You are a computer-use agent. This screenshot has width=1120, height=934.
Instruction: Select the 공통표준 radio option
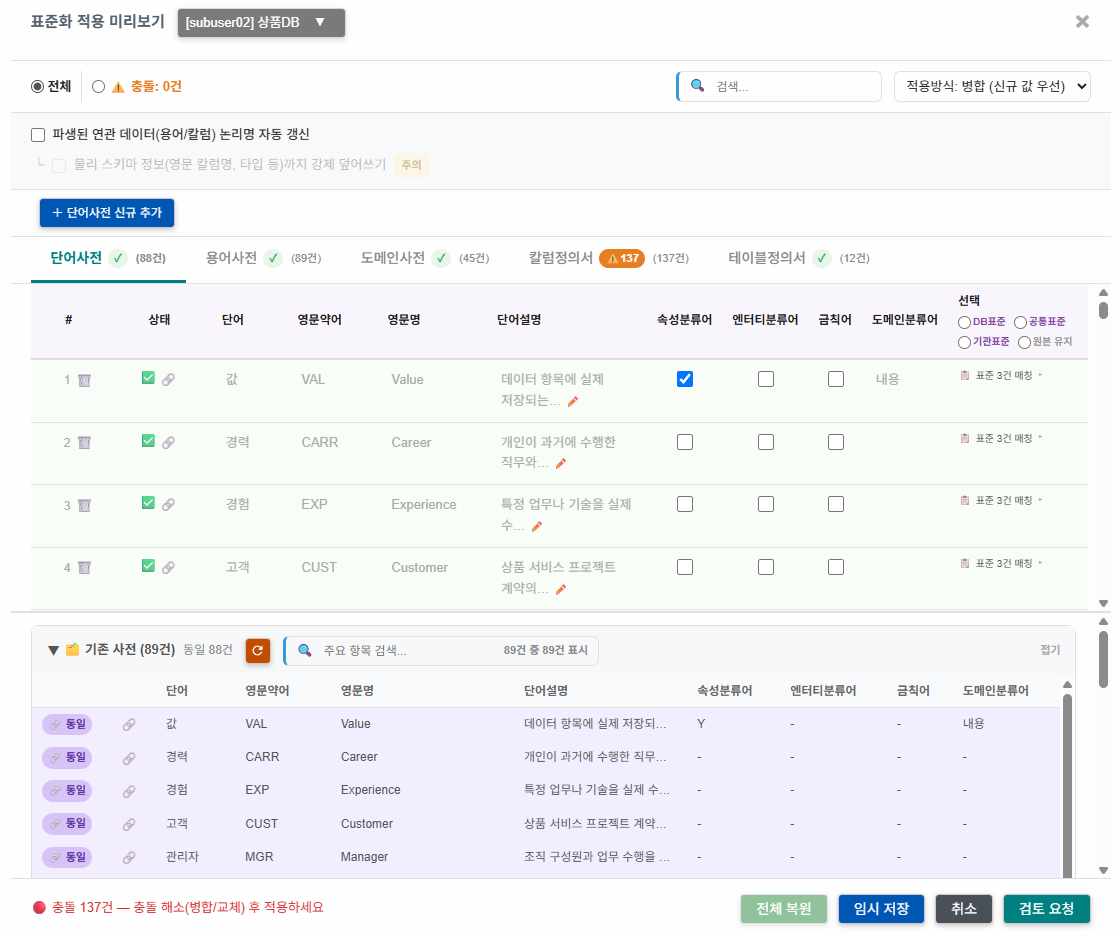1021,323
